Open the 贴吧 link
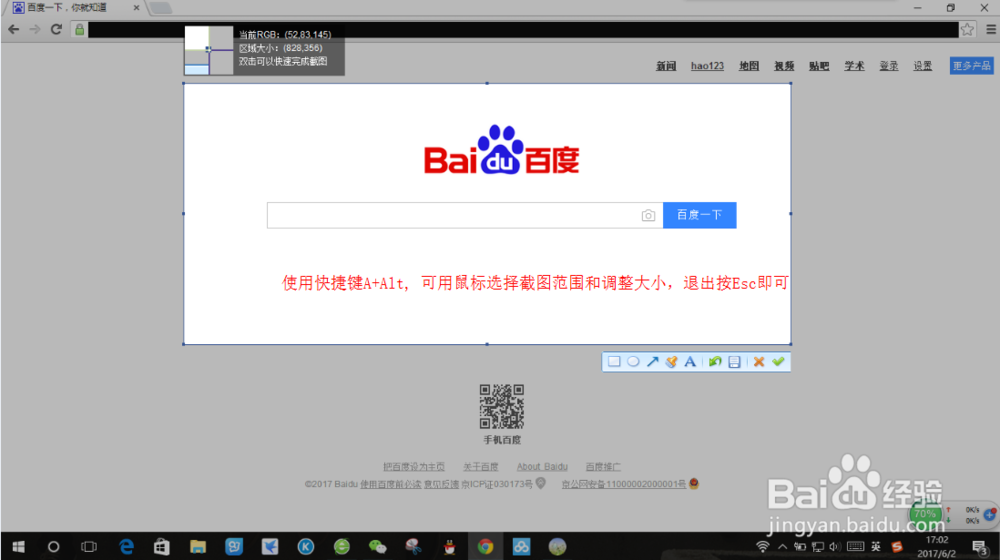This screenshot has height=560, width=1000. [x=819, y=66]
